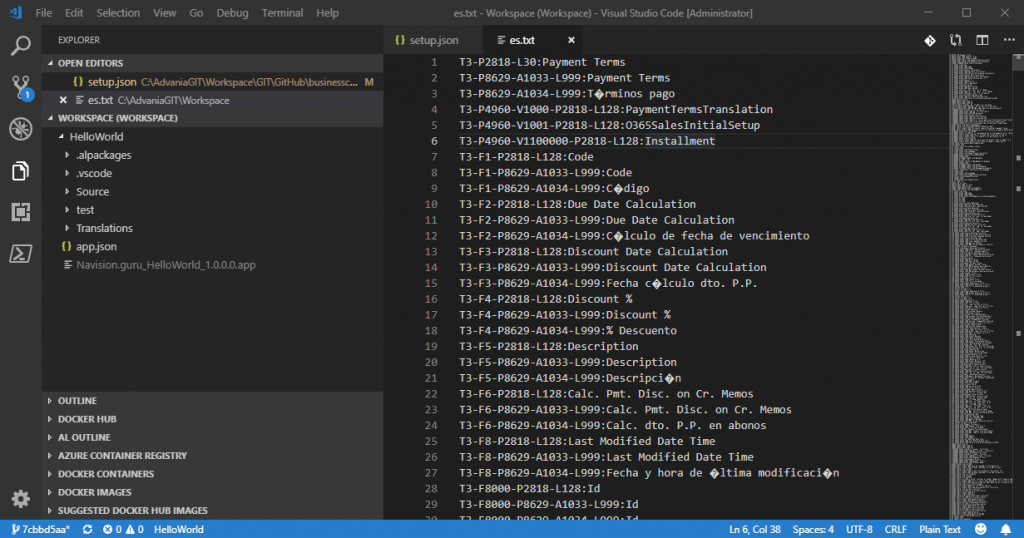Expand the Docker Containers panel
The image size is (1024, 538).
(105, 474)
